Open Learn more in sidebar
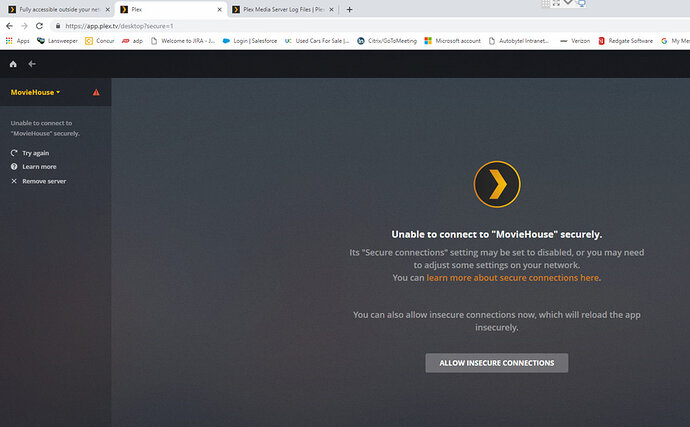 39,167
